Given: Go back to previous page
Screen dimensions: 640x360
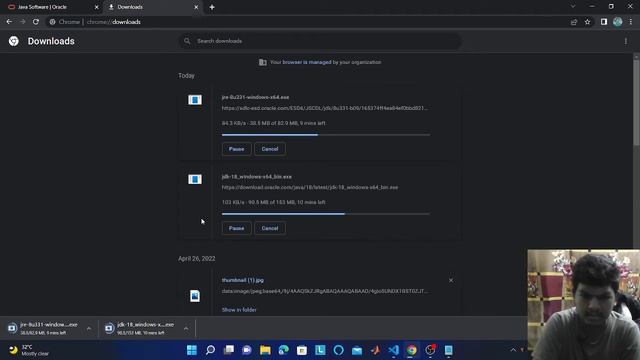Looking at the screenshot, I should coord(9,22).
